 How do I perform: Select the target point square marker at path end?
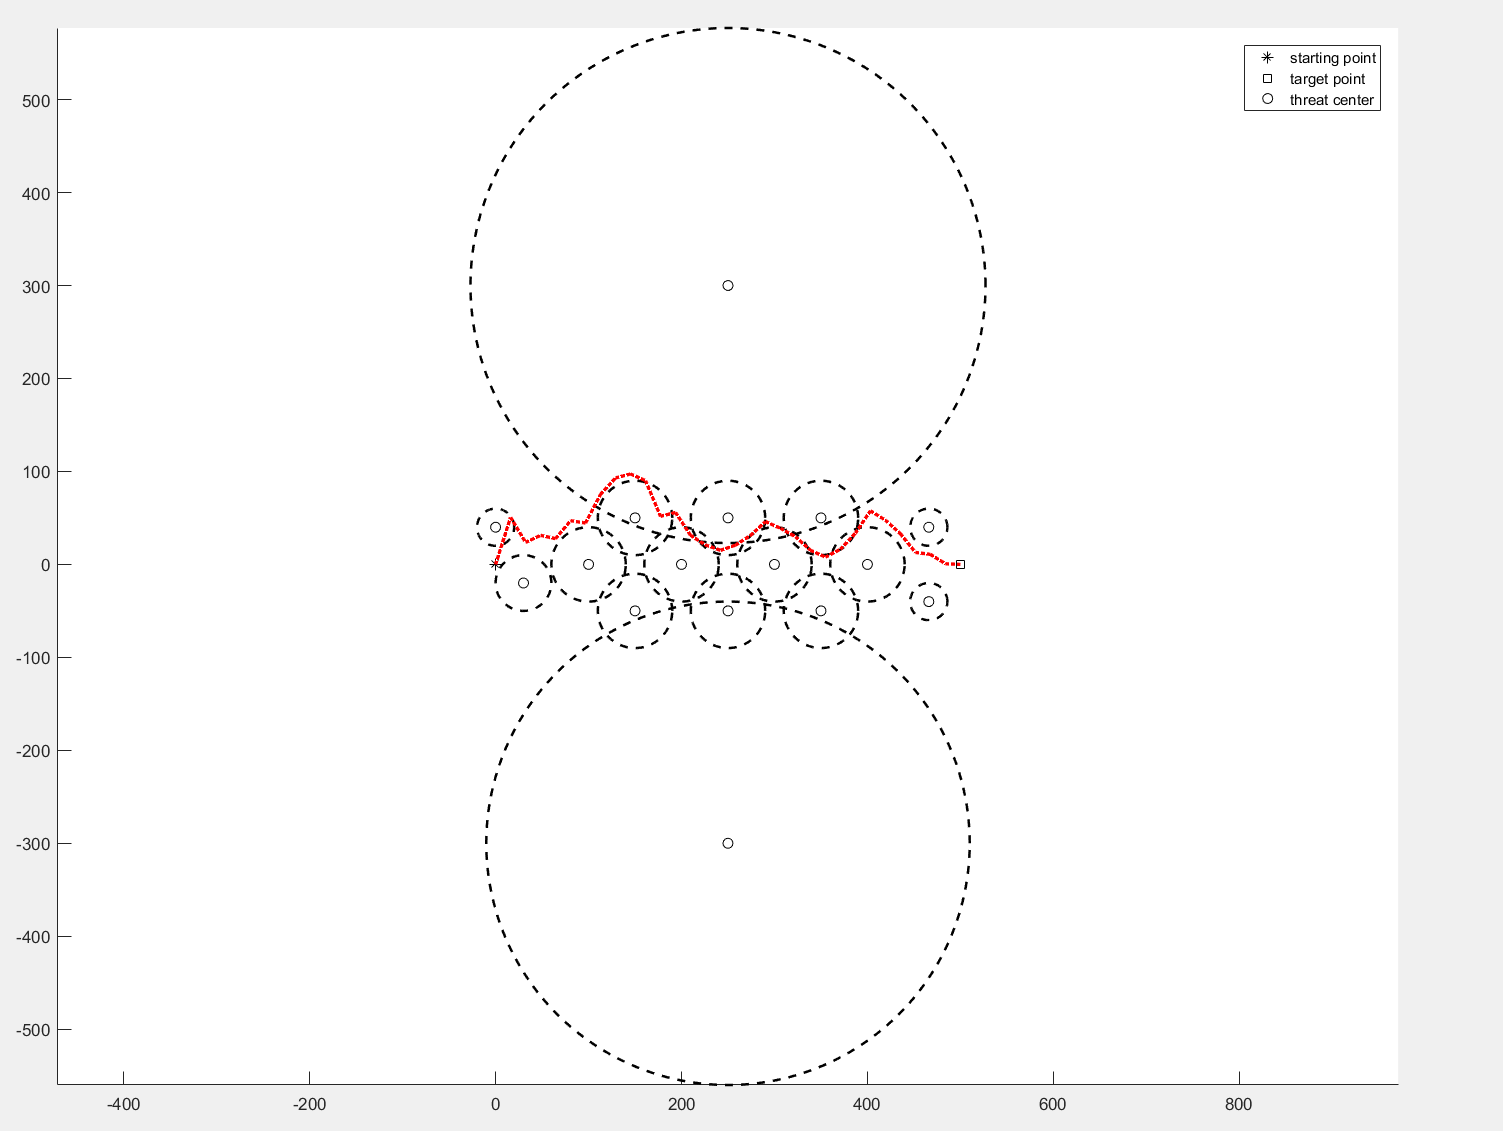point(960,564)
